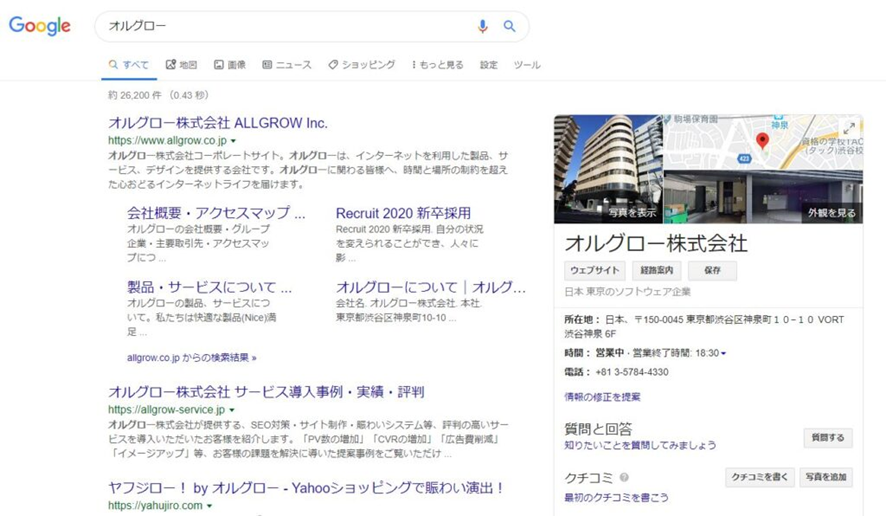Open ヤフジロー！ Yahooショッピング result
Viewport: 886px width, 516px height.
[x=306, y=488]
